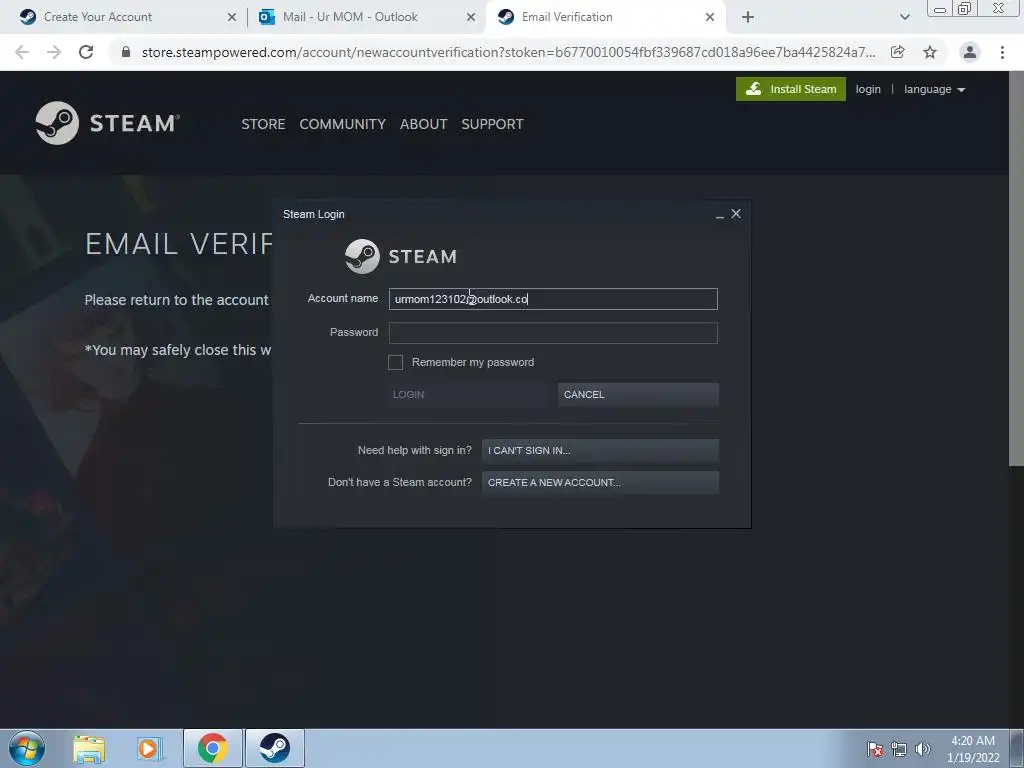
Task: Click the browser address bar URL
Action: click(508, 52)
